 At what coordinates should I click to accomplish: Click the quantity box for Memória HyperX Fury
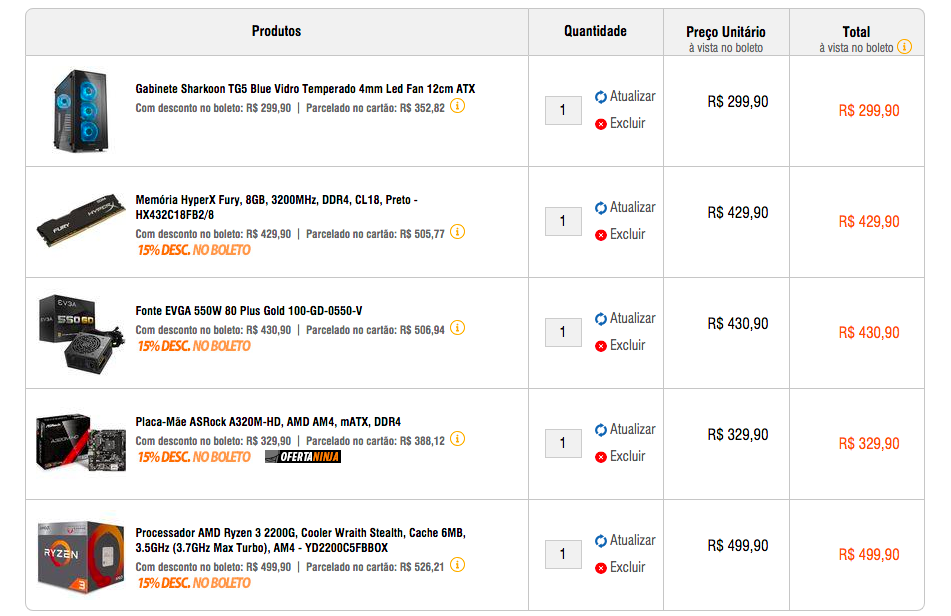(563, 221)
